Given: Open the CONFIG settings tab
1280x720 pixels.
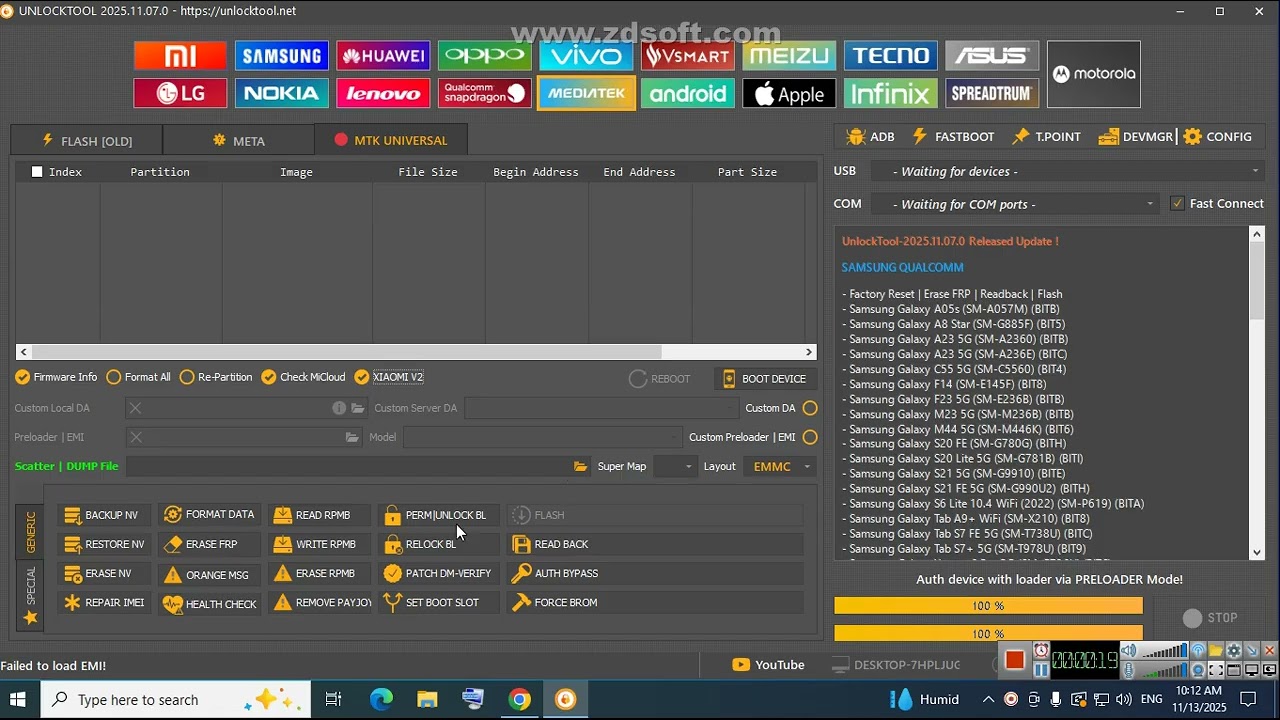Looking at the screenshot, I should (x=1217, y=136).
